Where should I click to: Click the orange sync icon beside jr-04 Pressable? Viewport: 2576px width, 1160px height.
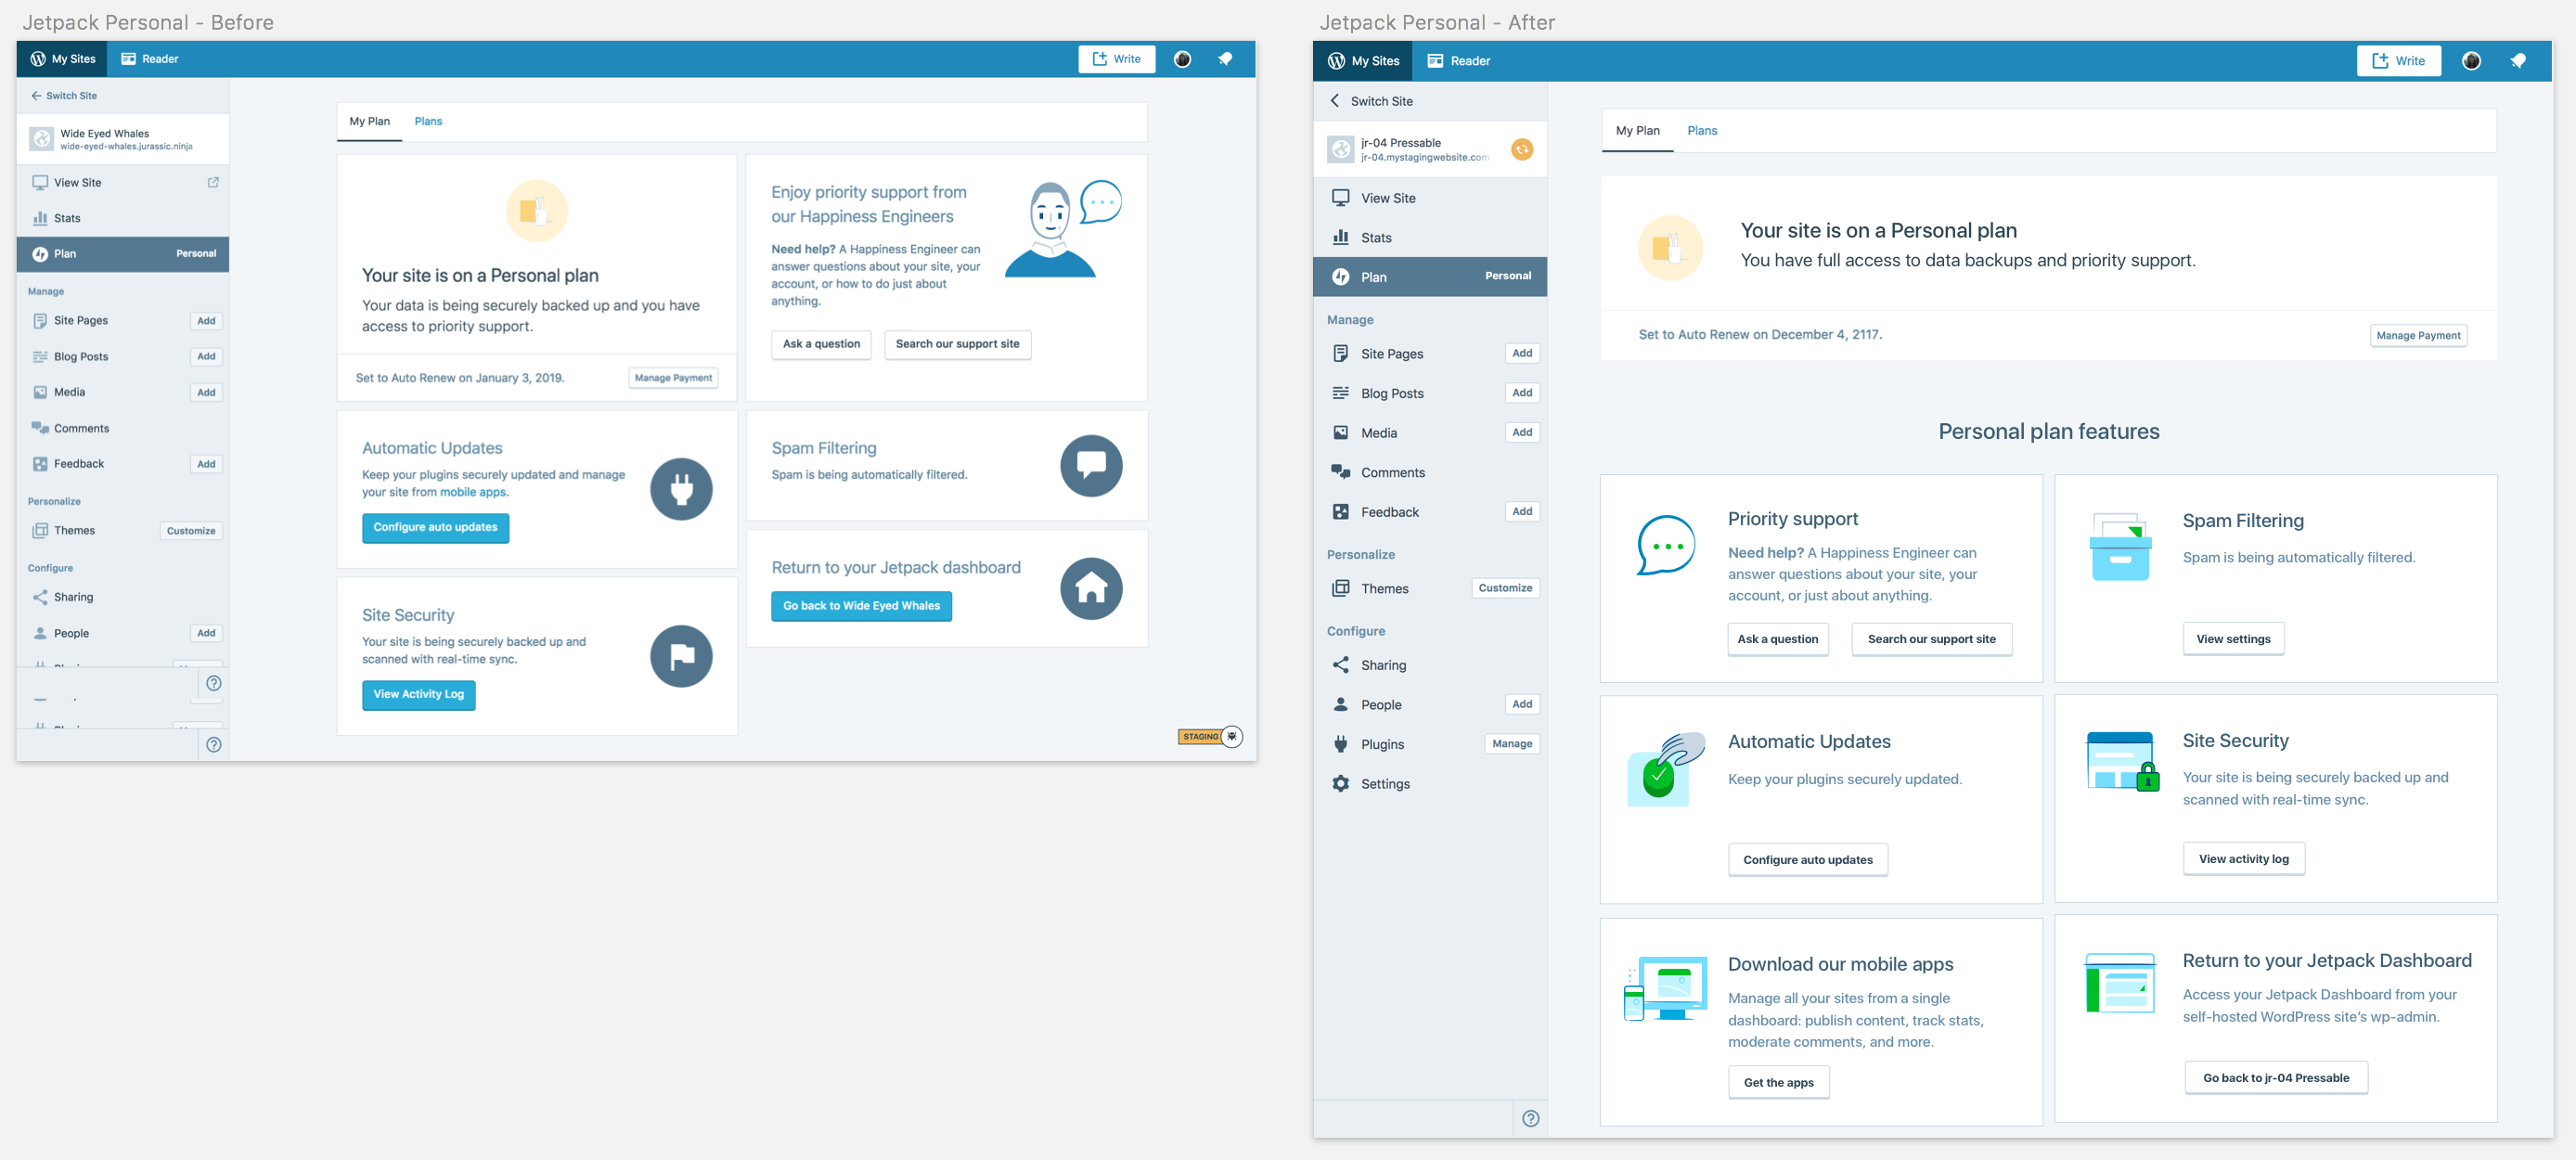tap(1521, 150)
